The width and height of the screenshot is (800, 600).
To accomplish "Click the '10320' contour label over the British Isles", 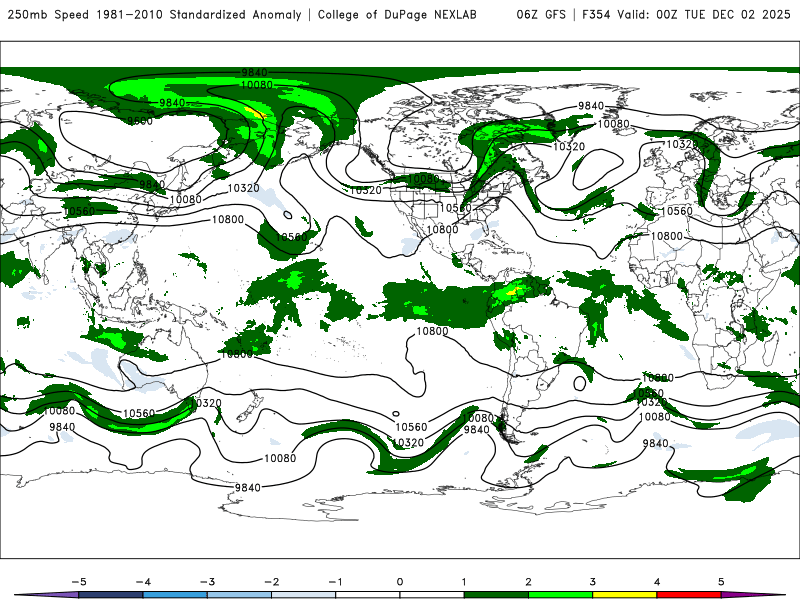I will [x=682, y=144].
